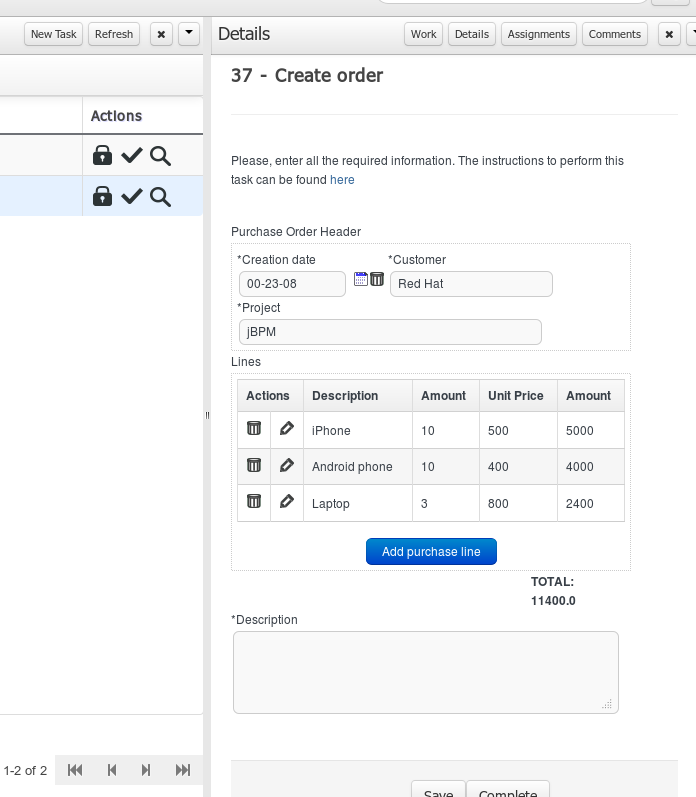This screenshot has height=797, width=696.
Task: Delete the Laptop purchase line
Action: [254, 502]
